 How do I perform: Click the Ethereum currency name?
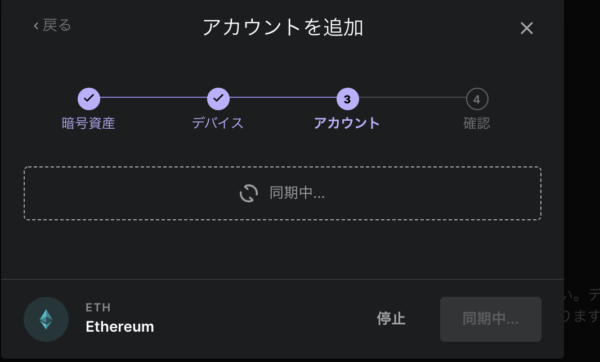(120, 326)
